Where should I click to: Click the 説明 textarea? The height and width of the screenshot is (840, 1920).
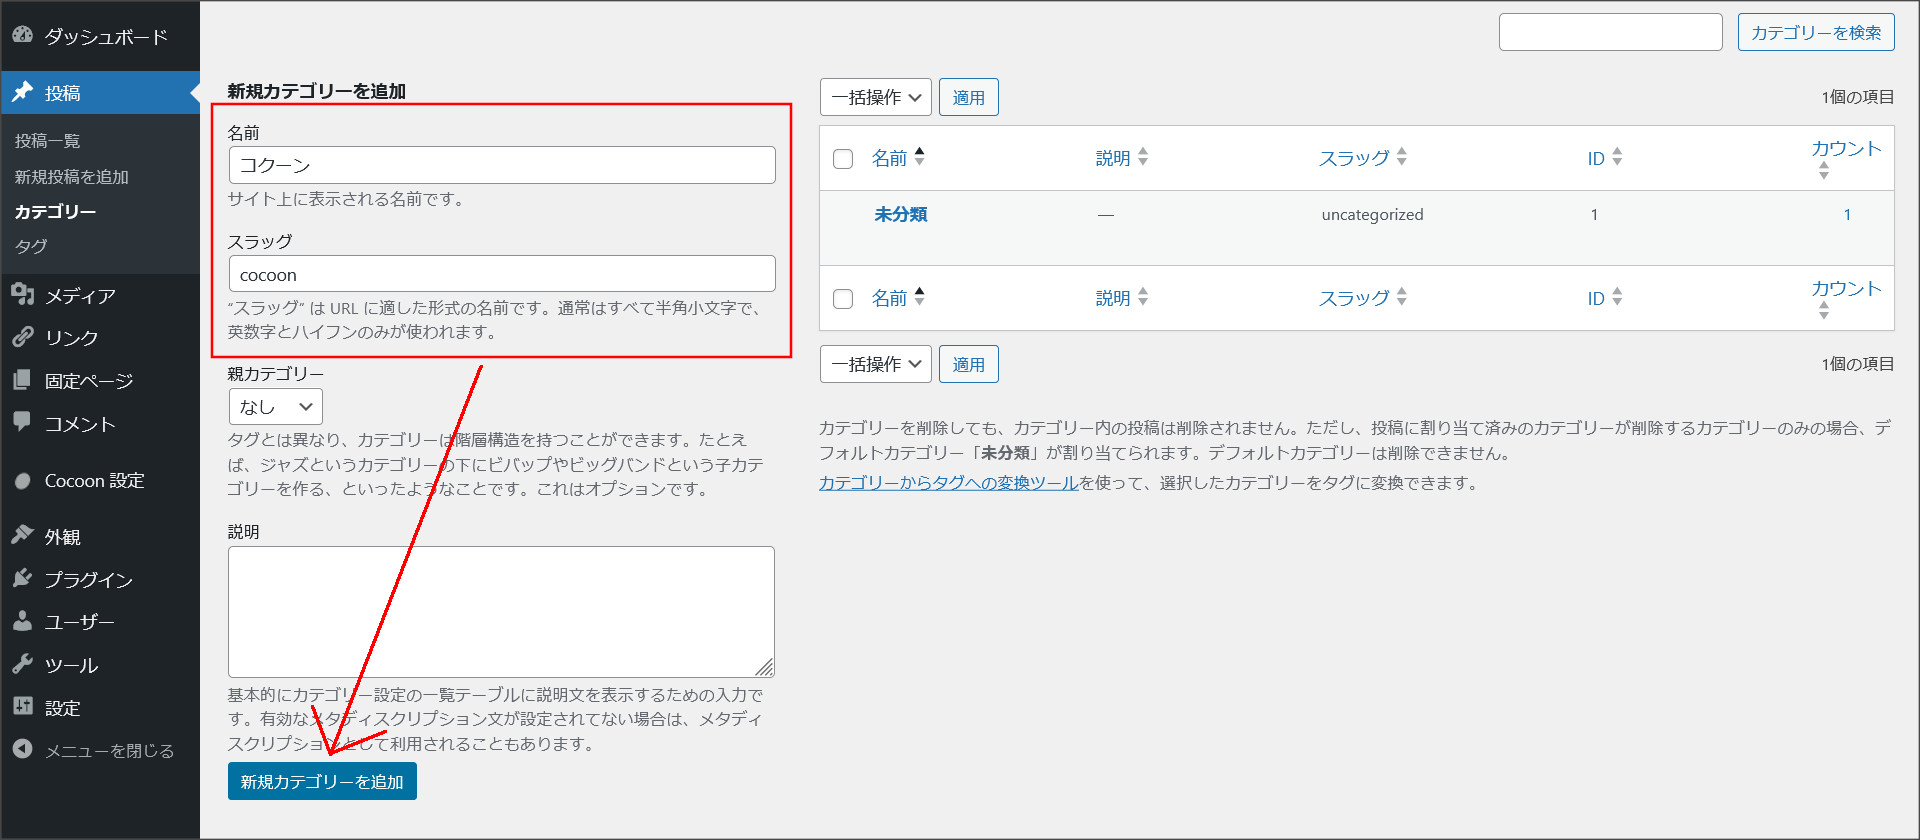point(501,612)
